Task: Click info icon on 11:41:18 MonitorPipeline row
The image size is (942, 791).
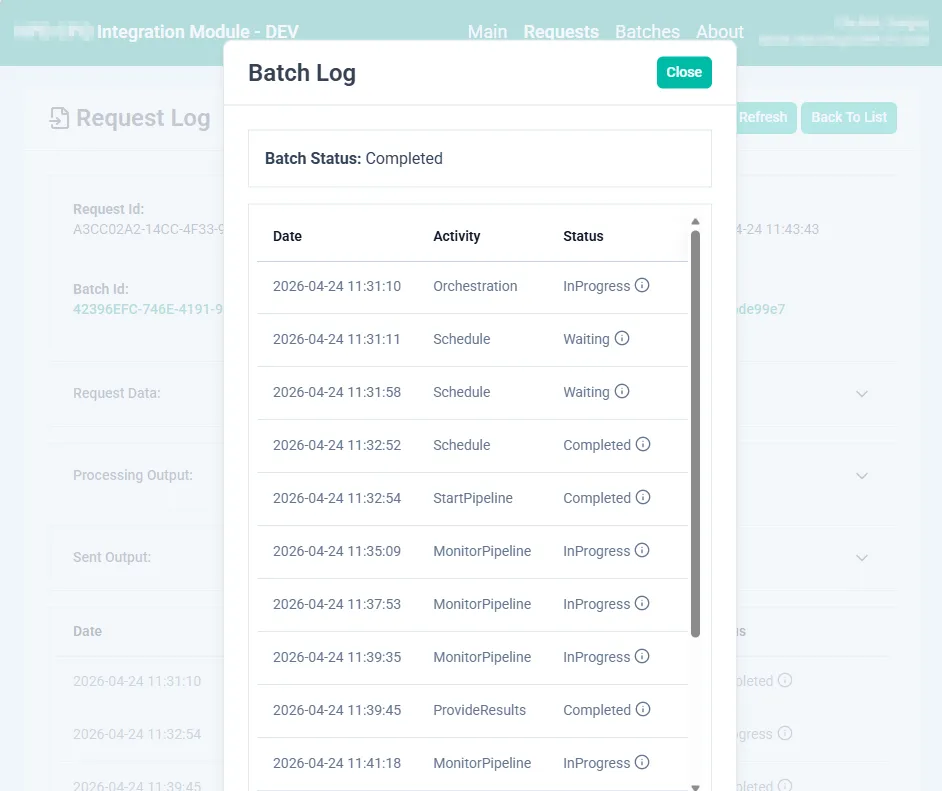Action: pyautogui.click(x=642, y=762)
